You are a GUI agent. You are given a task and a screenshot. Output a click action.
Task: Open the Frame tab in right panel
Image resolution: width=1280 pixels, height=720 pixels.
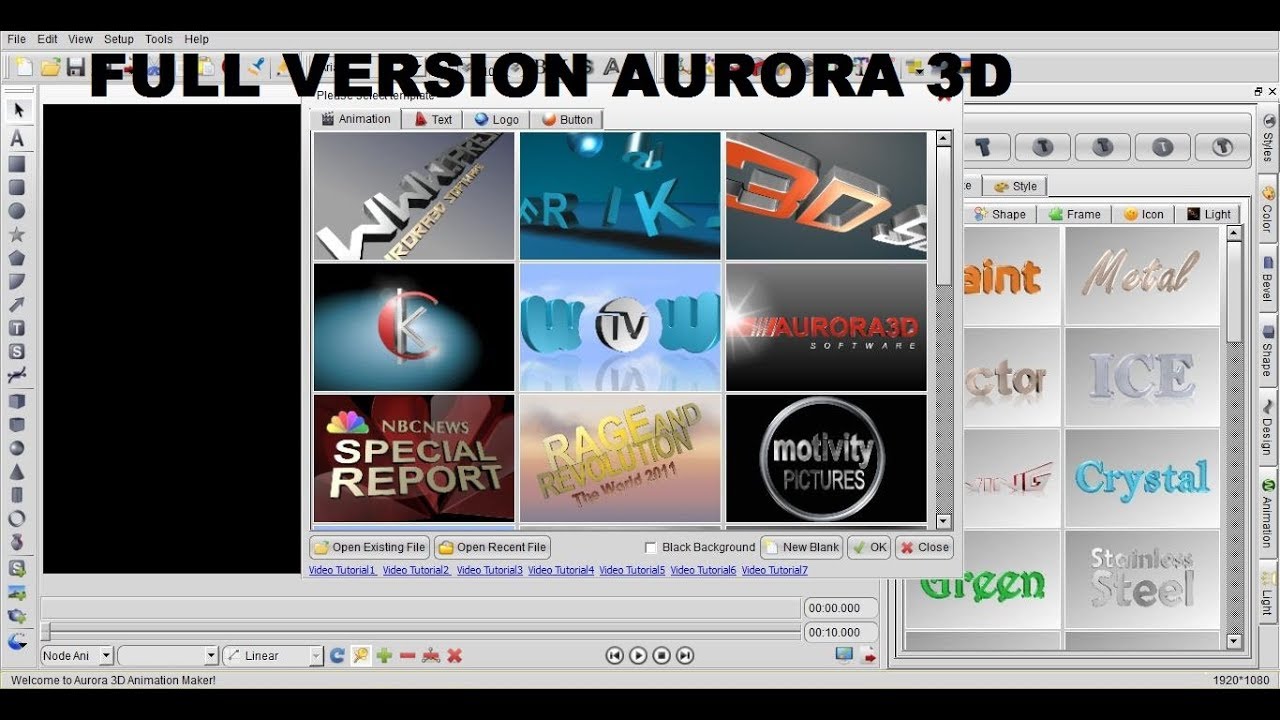[1075, 214]
